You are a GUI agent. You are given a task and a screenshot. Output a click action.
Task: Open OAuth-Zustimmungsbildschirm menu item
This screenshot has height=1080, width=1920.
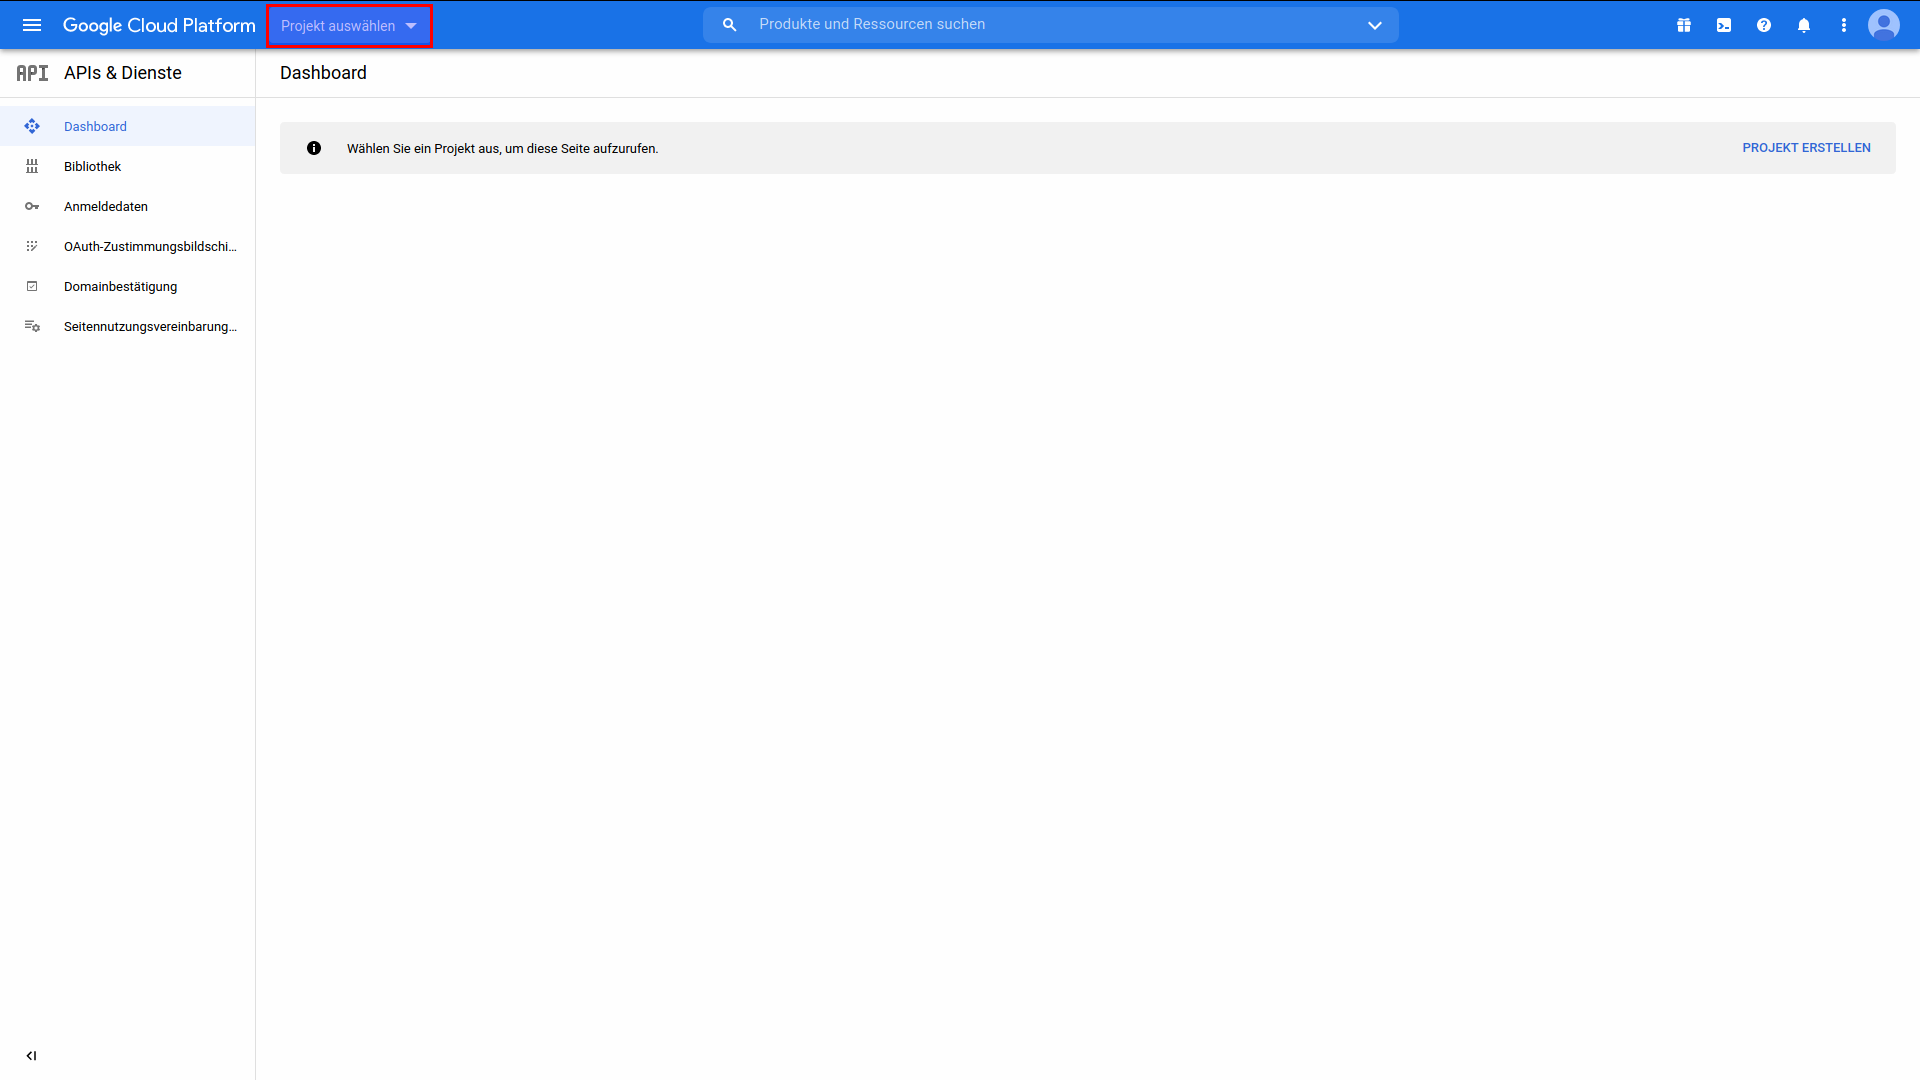(127, 246)
